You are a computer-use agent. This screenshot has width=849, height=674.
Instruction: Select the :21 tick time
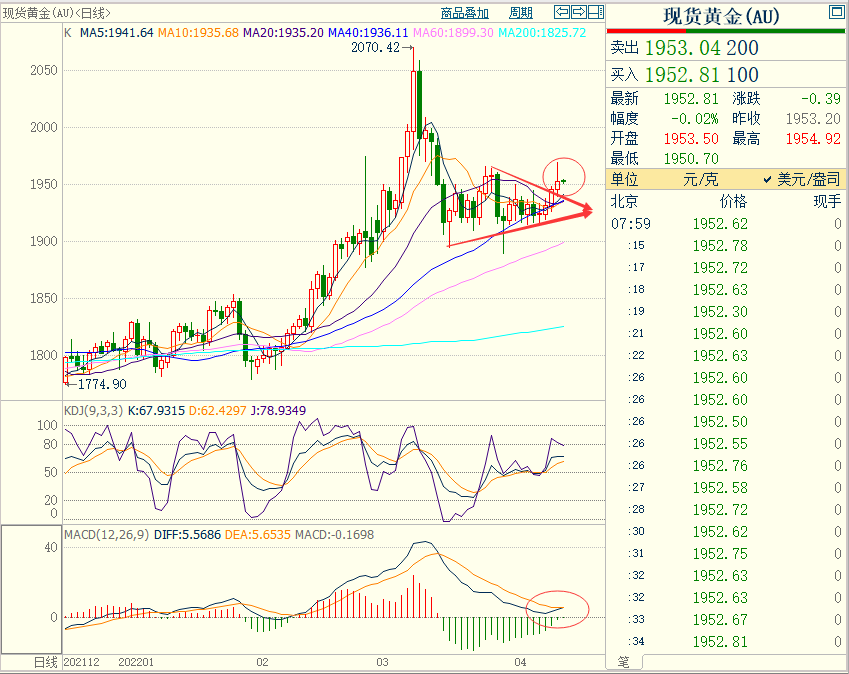636,333
